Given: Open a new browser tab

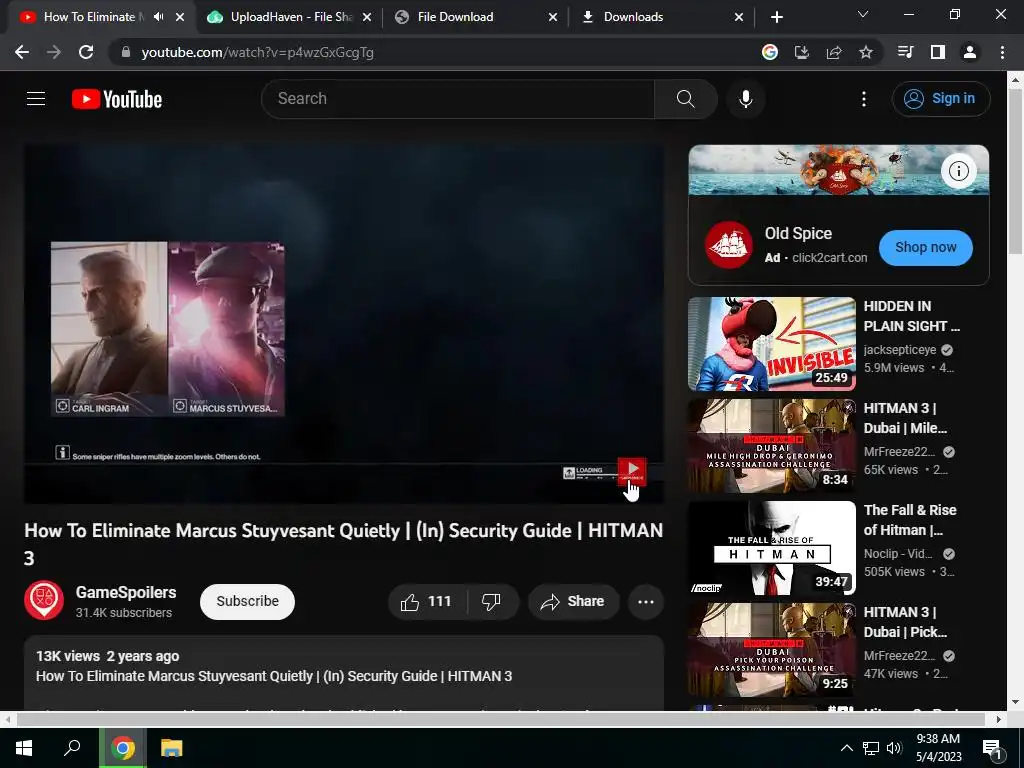Looking at the screenshot, I should pos(776,17).
